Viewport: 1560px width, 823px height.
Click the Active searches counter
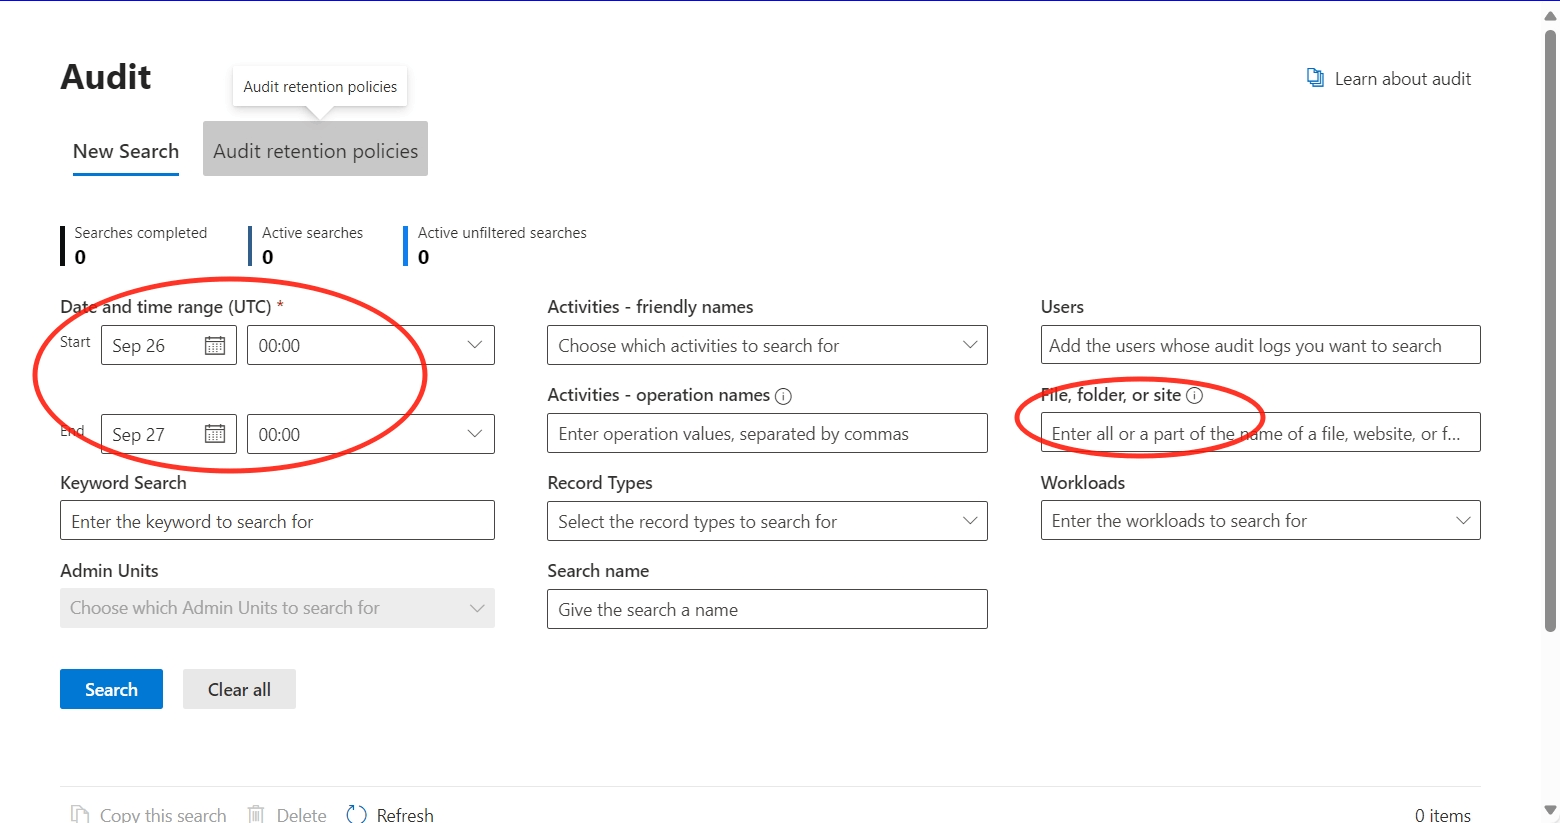tap(306, 245)
